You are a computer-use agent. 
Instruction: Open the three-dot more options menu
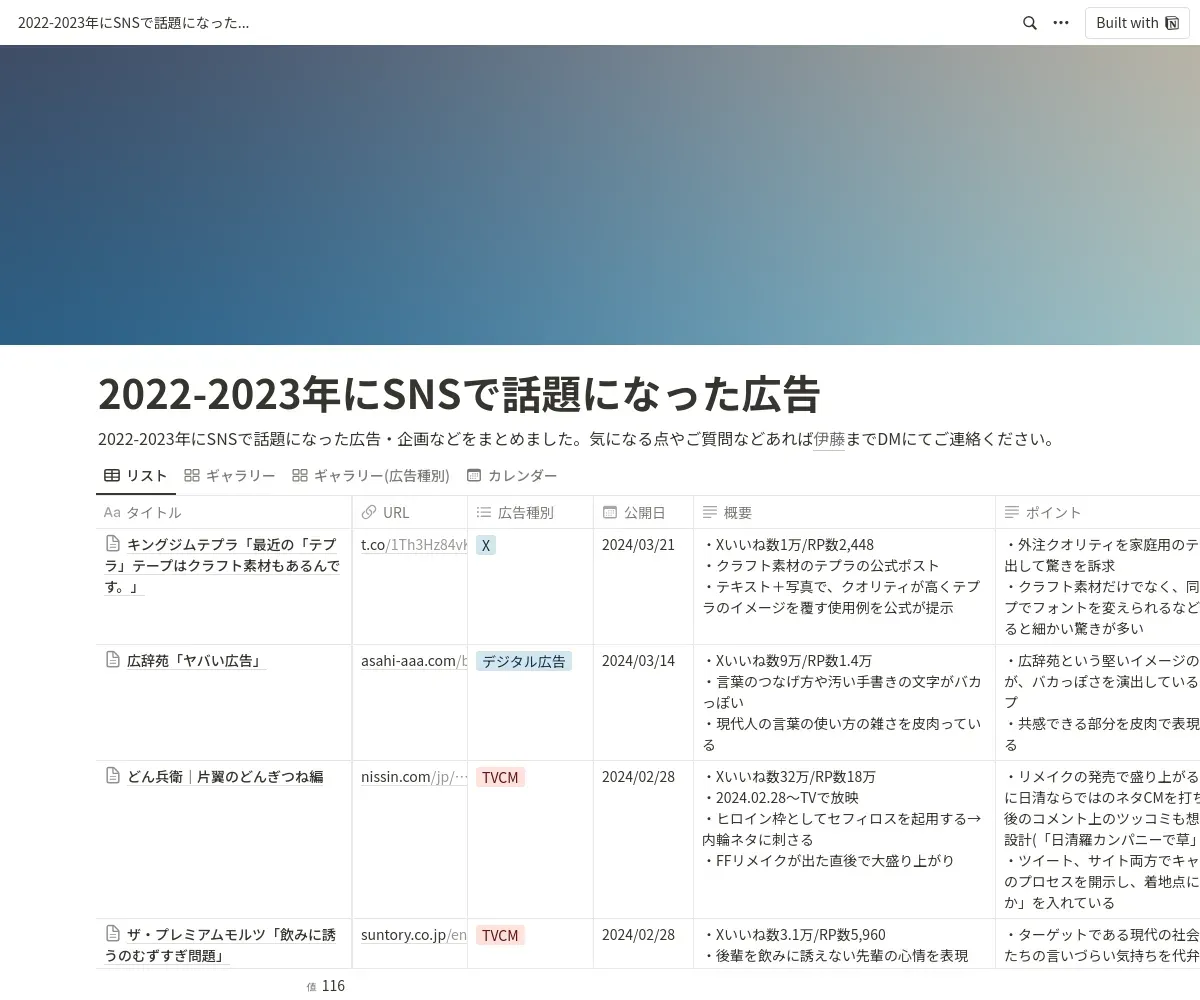[x=1061, y=23]
